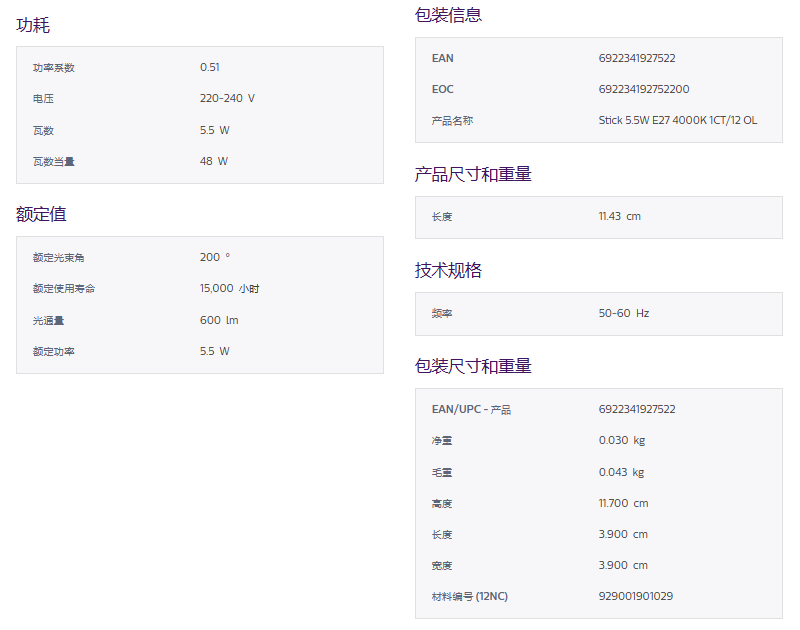Click the 毛重 label
This screenshot has width=800, height=630.
point(442,472)
